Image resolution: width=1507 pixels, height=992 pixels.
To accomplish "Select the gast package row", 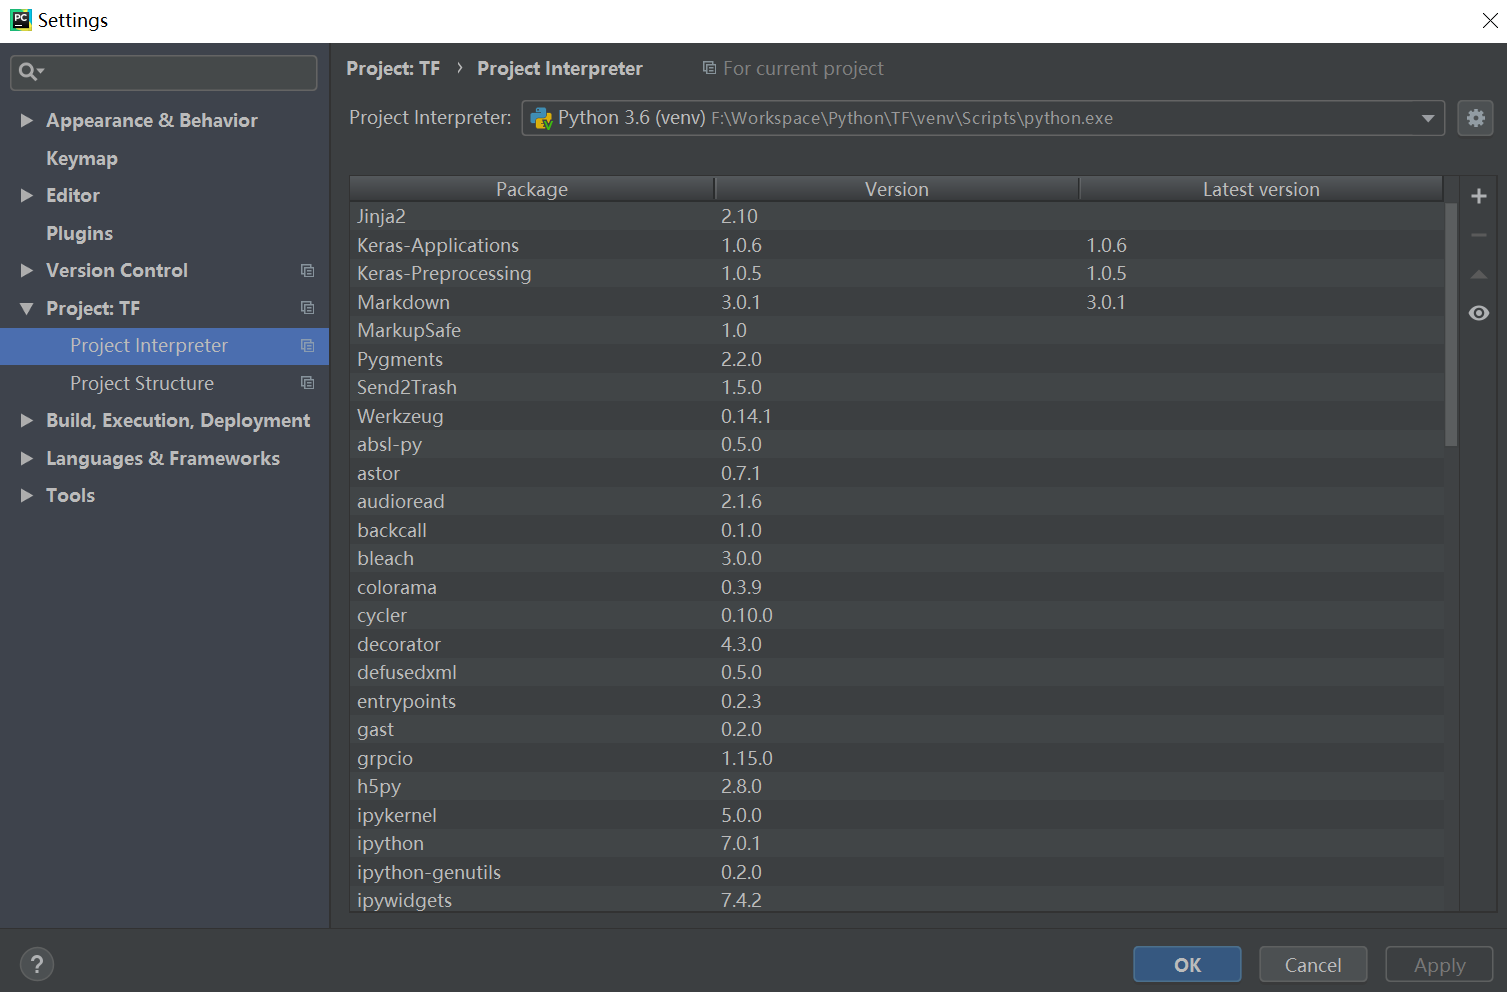I will click(x=897, y=729).
